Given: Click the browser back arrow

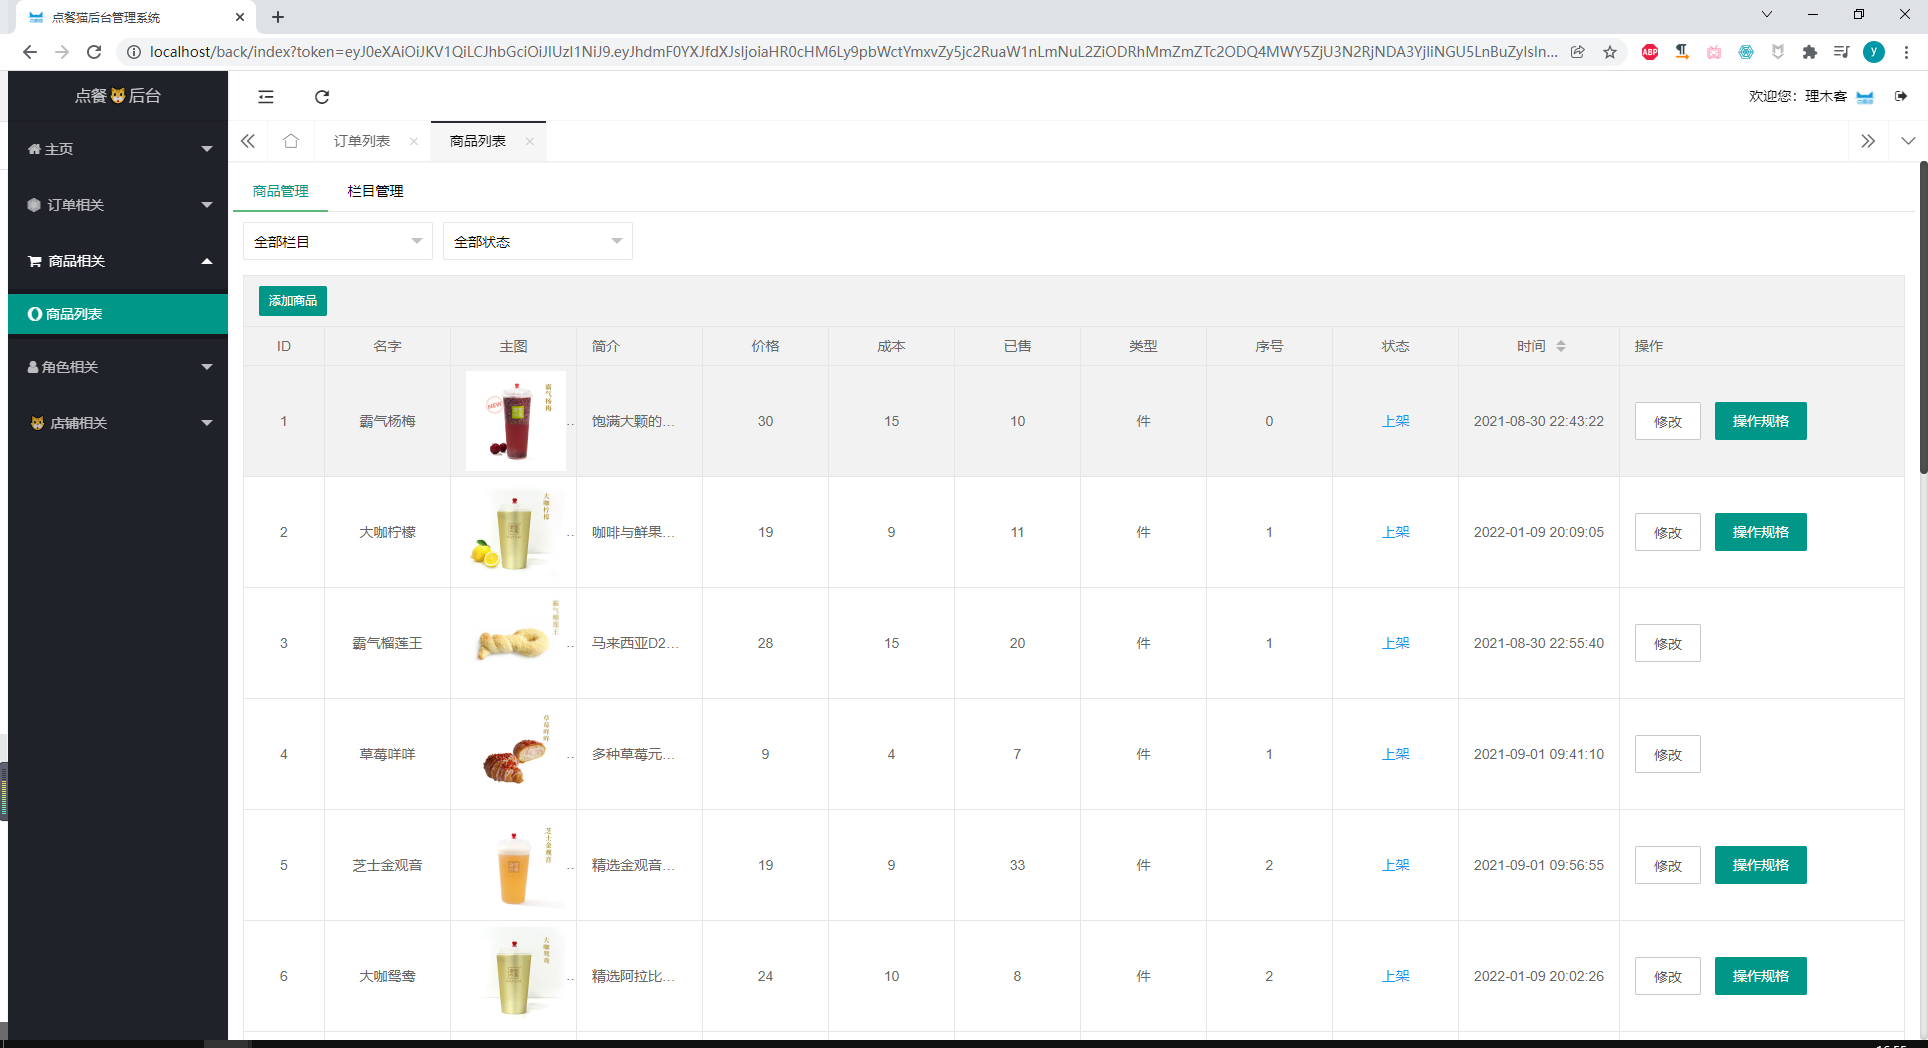Looking at the screenshot, I should click(30, 52).
